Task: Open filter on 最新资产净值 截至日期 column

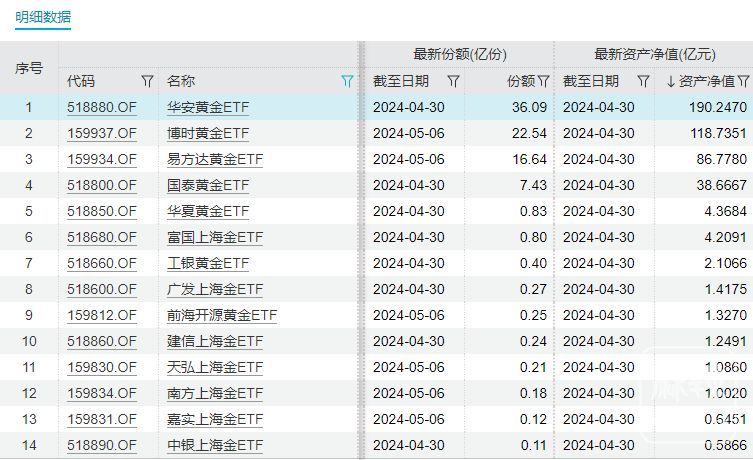Action: click(x=643, y=81)
